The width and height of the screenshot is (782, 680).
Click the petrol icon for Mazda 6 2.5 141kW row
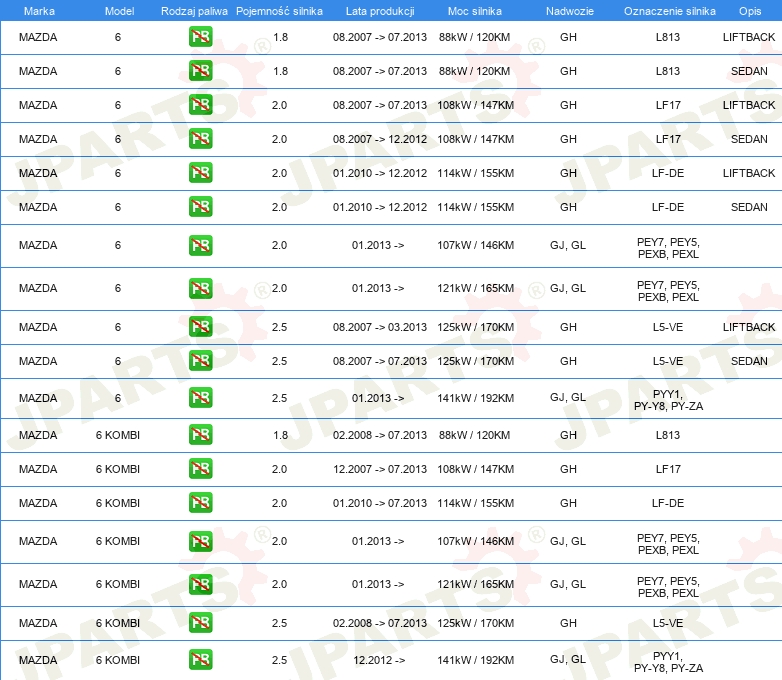pyautogui.click(x=200, y=398)
